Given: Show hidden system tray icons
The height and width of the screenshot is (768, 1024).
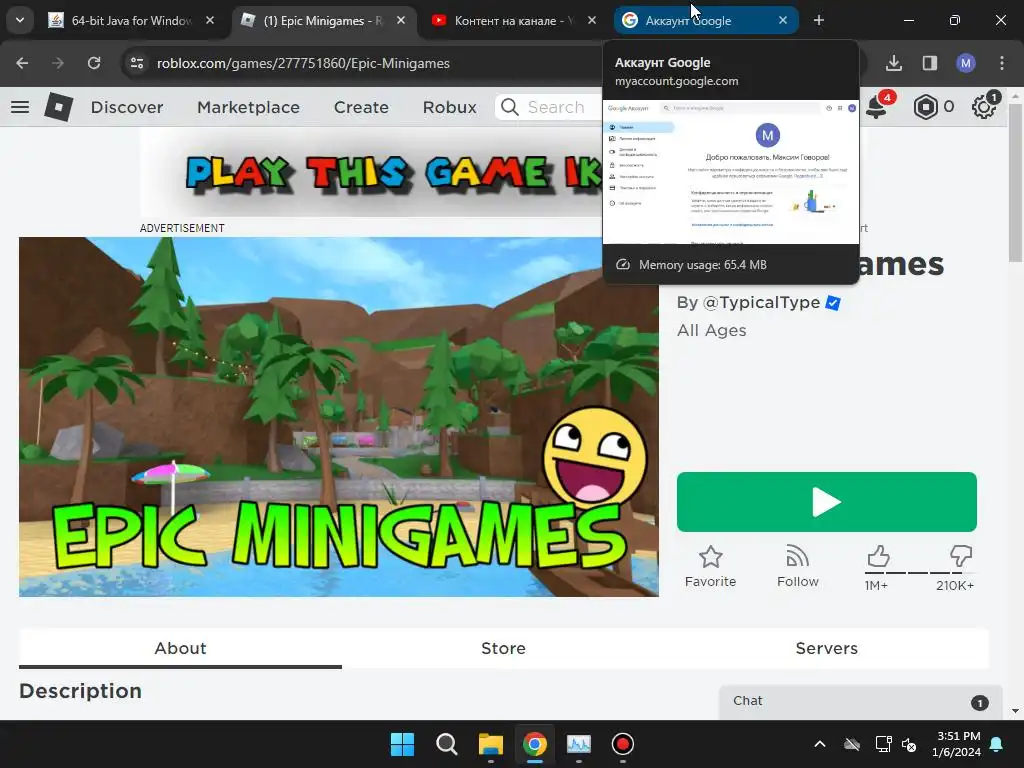Looking at the screenshot, I should coord(820,744).
